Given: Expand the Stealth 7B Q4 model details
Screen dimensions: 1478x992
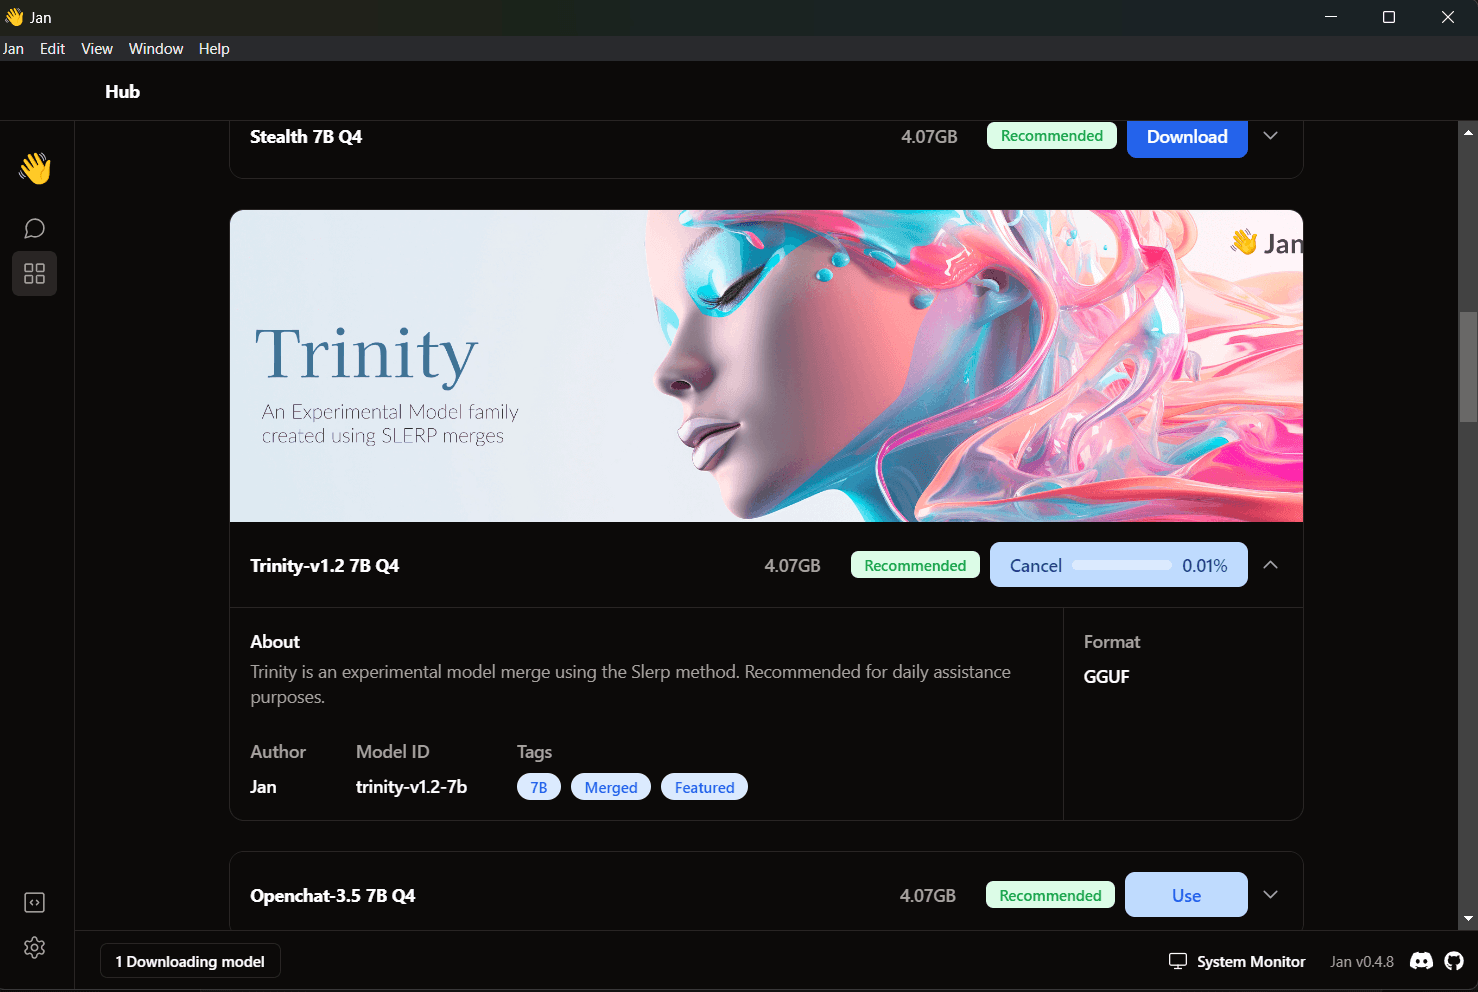Looking at the screenshot, I should click(1271, 136).
